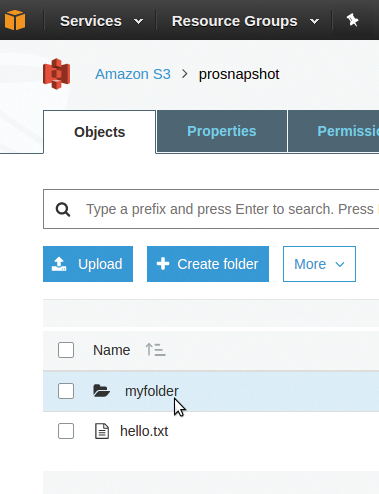Click the sort arrow icon beside Name
Viewport: 379px width, 494px height.
(x=155, y=350)
